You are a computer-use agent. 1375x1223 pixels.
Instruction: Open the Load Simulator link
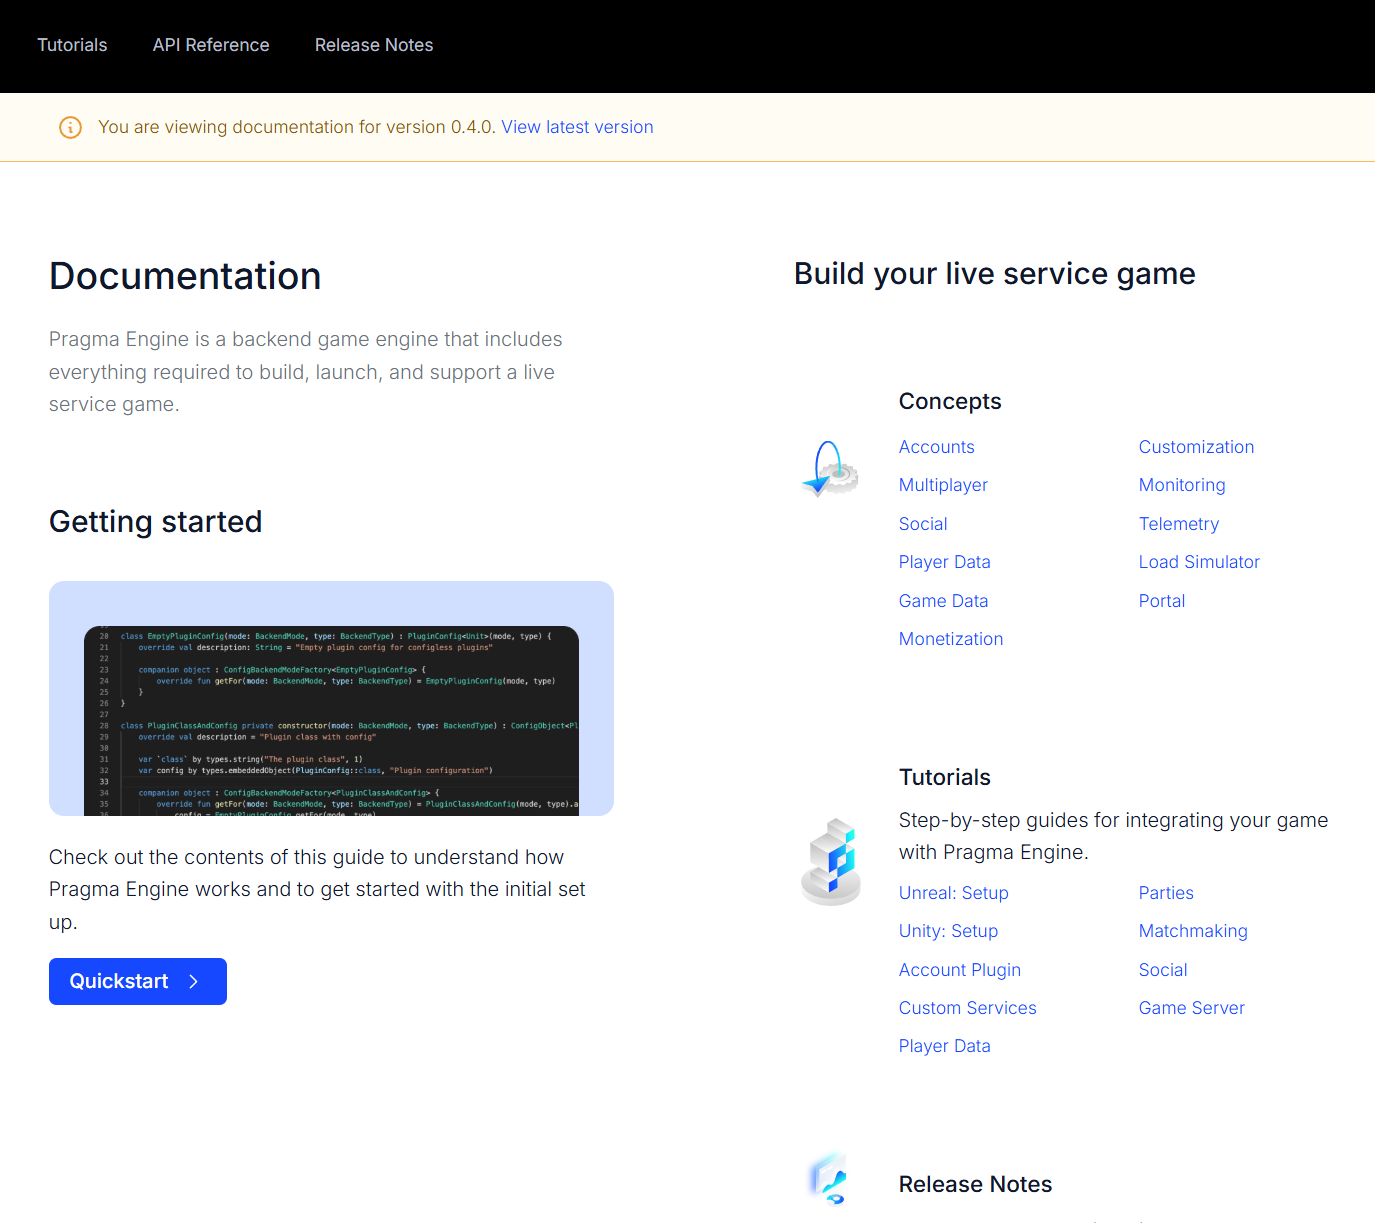1199,562
